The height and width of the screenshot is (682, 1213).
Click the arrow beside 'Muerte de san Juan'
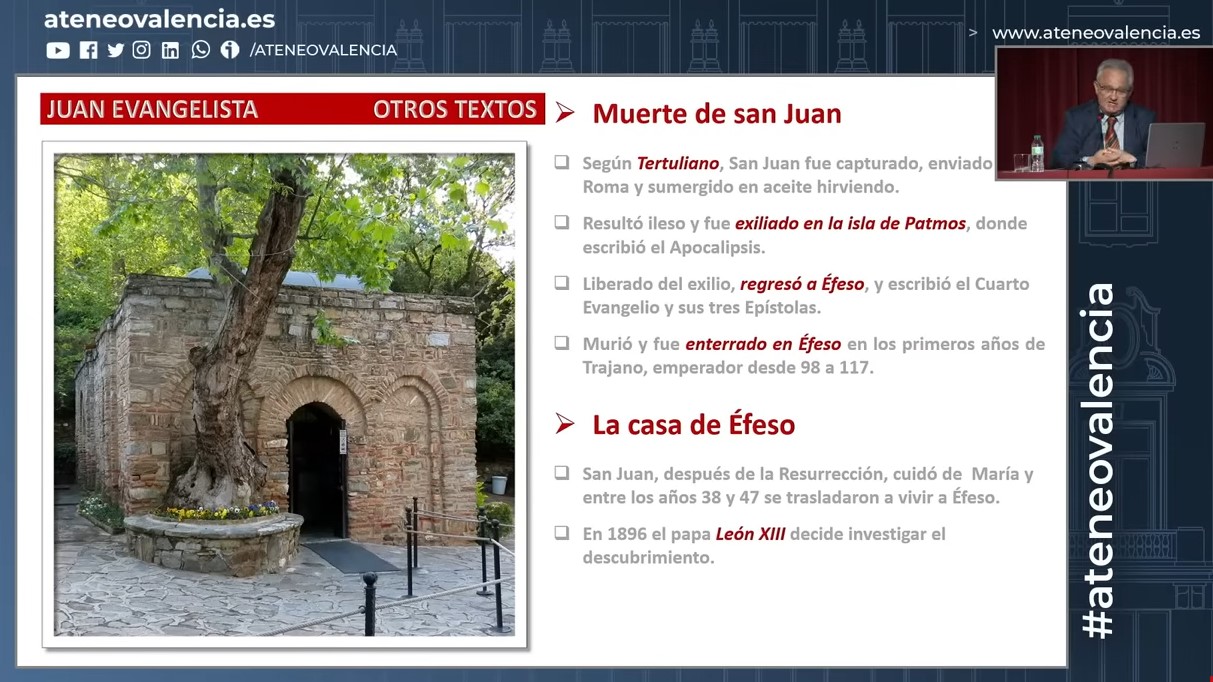(x=565, y=113)
